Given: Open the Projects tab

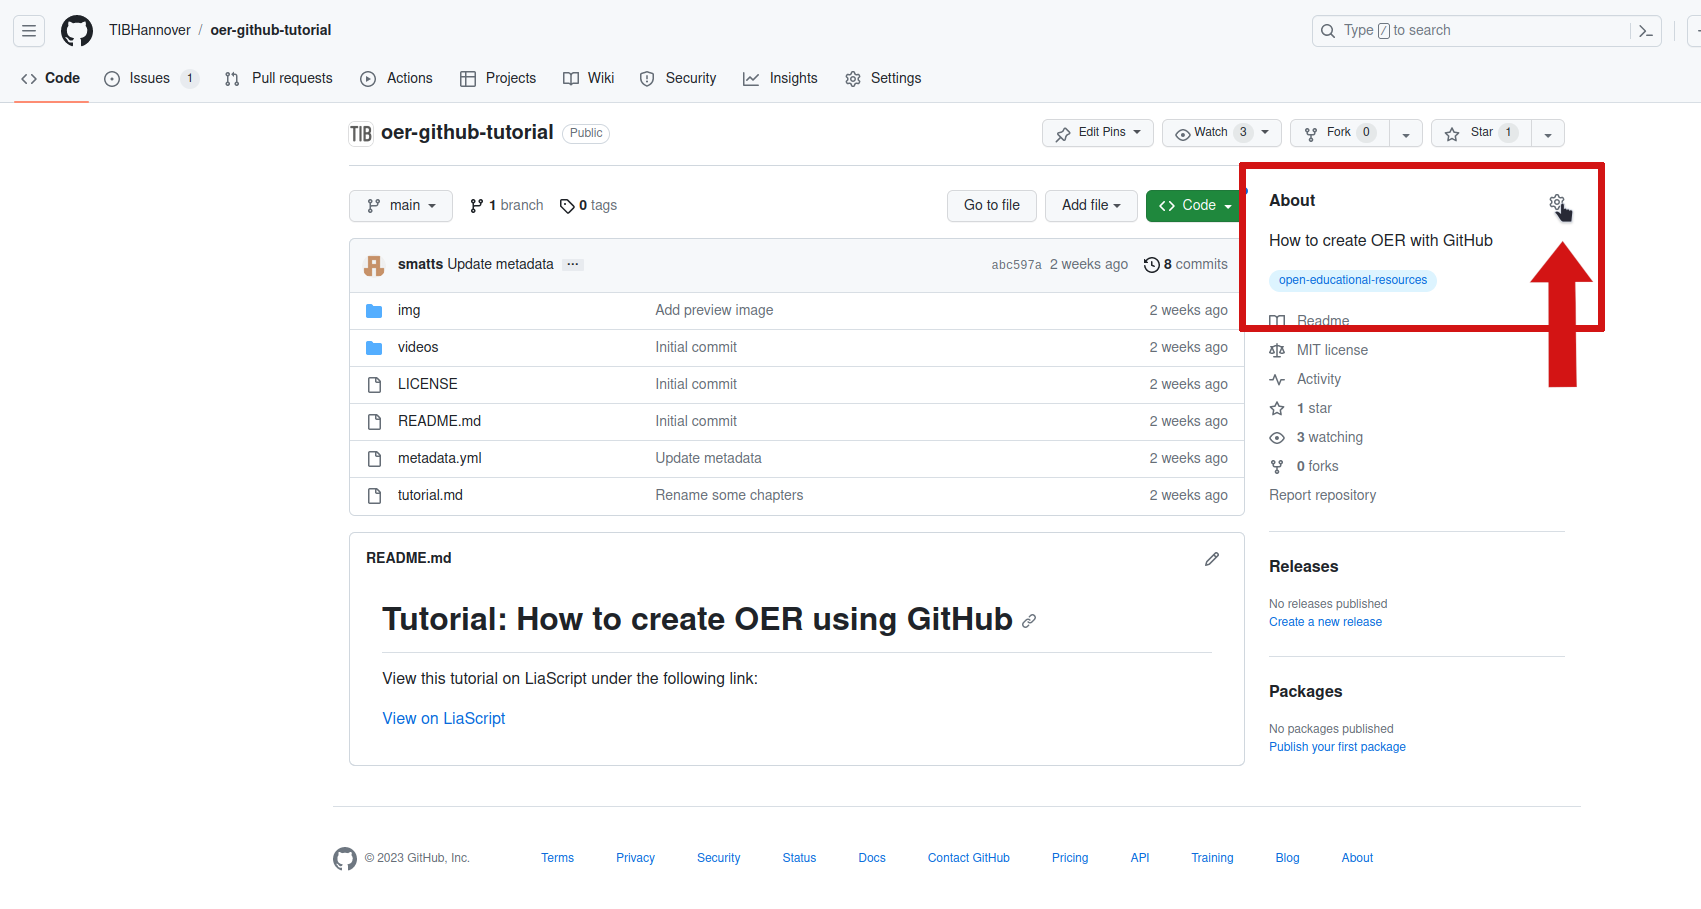Looking at the screenshot, I should pyautogui.click(x=498, y=78).
